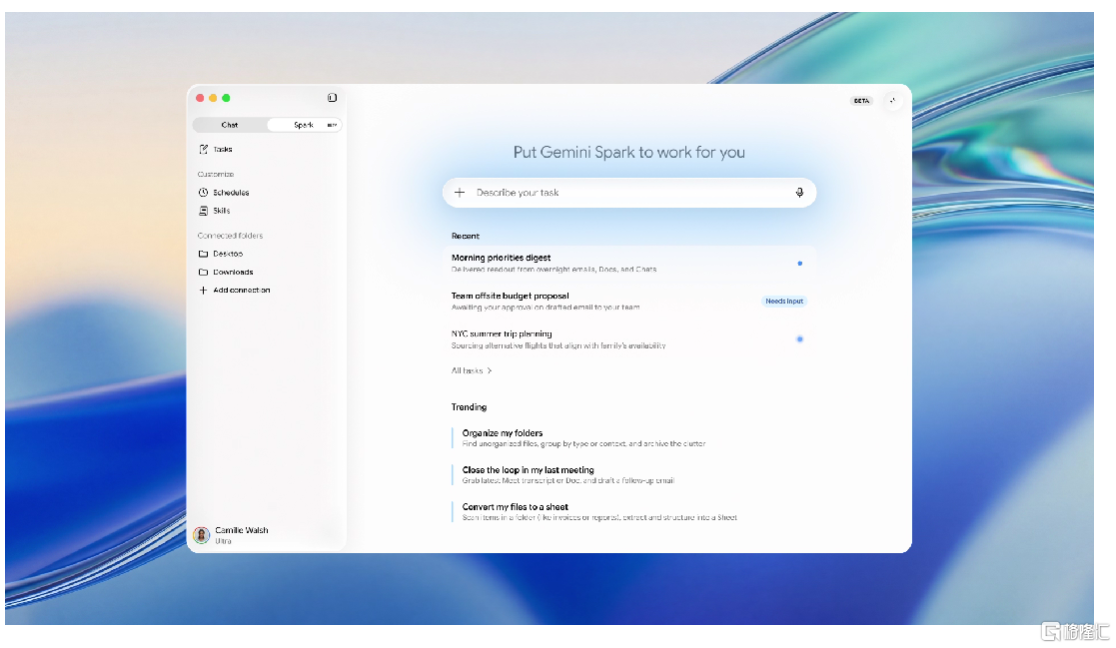This screenshot has height=648, width=1116.
Task: Click the plus icon beside Add connection
Action: 204,291
